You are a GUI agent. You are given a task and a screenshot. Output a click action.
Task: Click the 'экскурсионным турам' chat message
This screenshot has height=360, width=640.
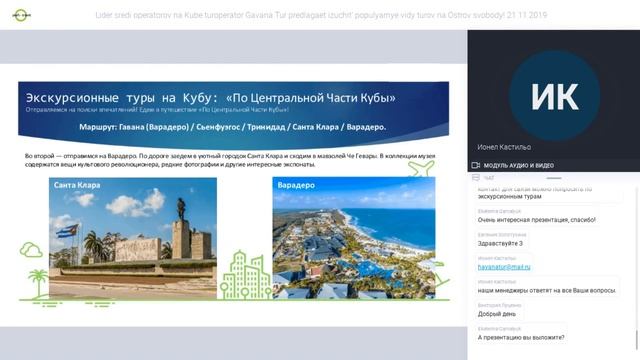pos(509,196)
